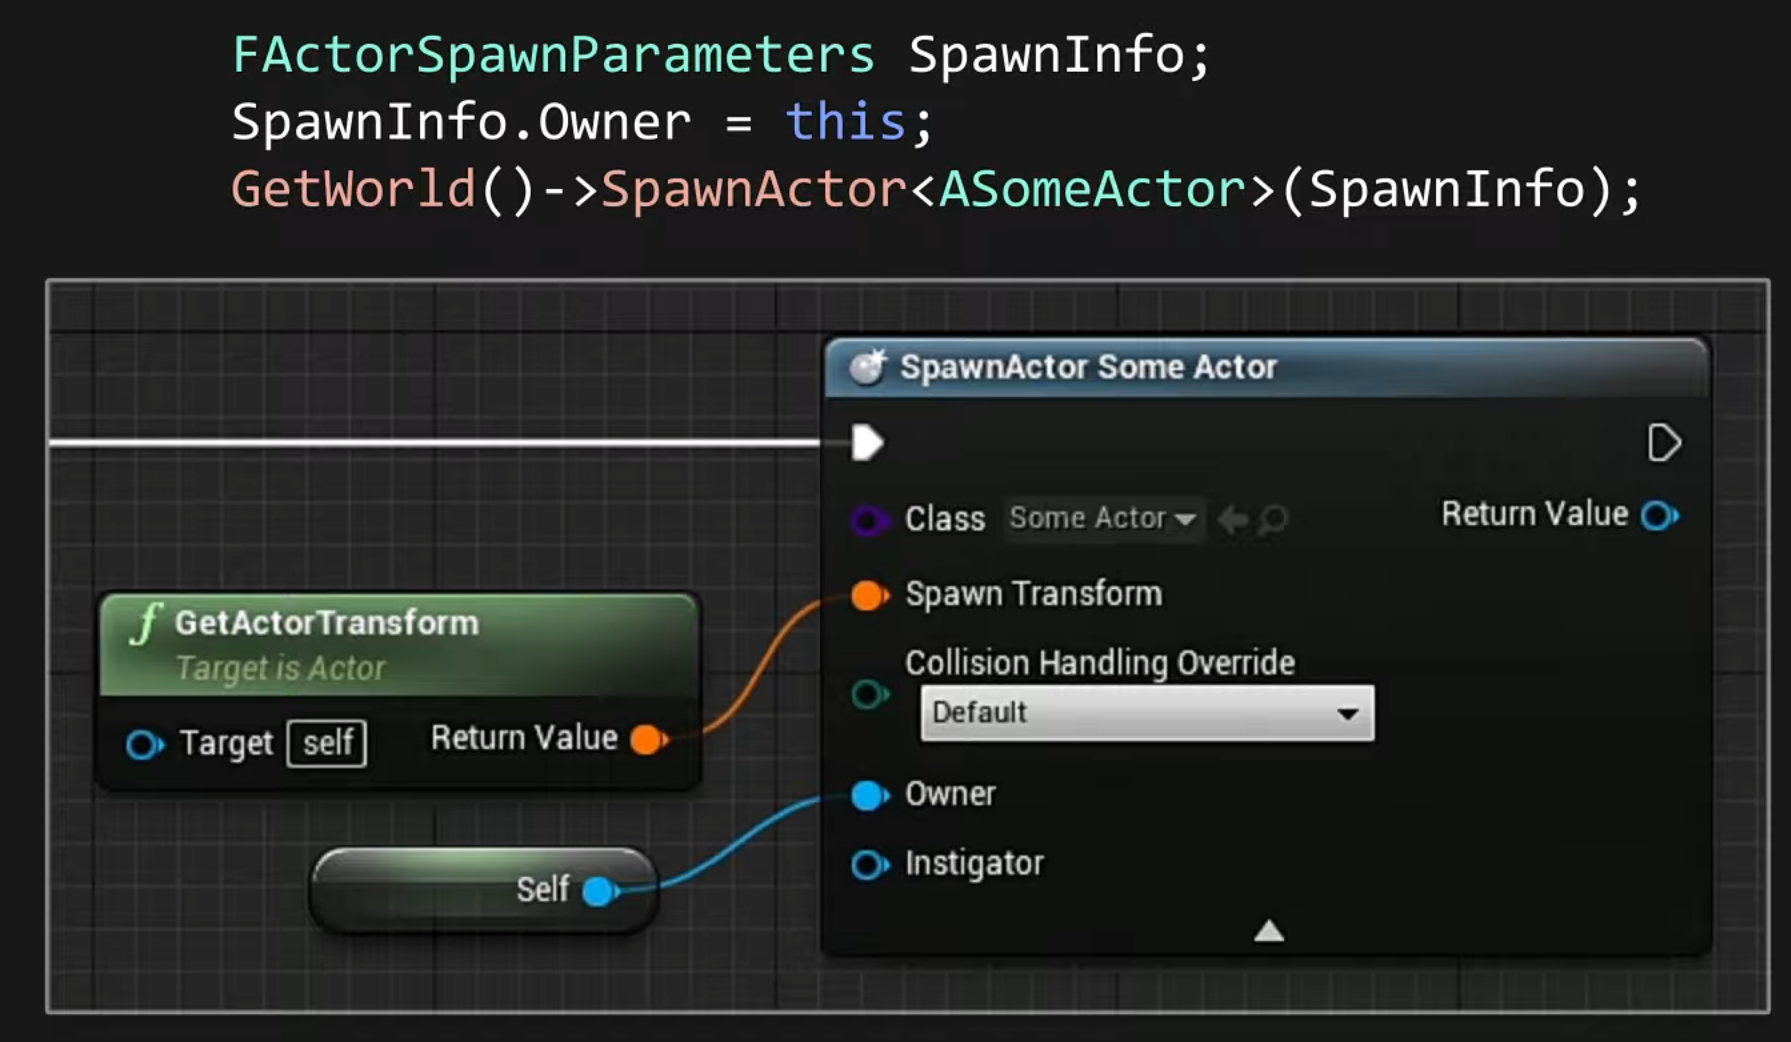The height and width of the screenshot is (1042, 1791).
Task: Click the Self node output pin
Action: 600,890
